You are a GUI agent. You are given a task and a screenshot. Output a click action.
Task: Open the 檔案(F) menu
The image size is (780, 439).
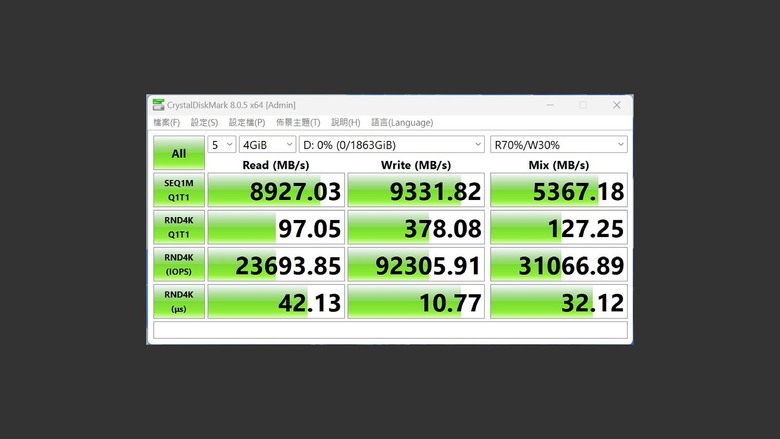166,122
